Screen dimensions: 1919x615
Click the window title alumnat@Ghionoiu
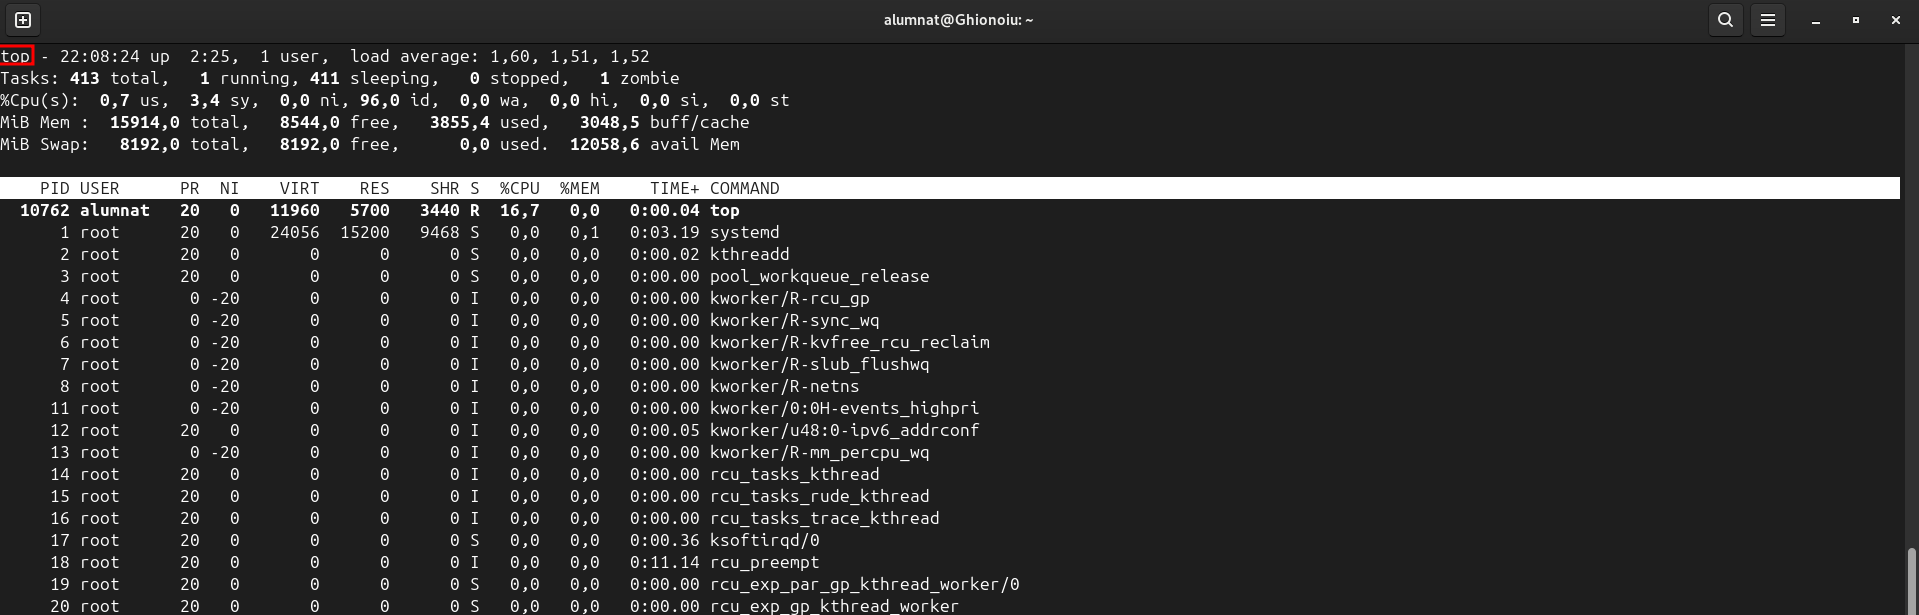pos(958,20)
